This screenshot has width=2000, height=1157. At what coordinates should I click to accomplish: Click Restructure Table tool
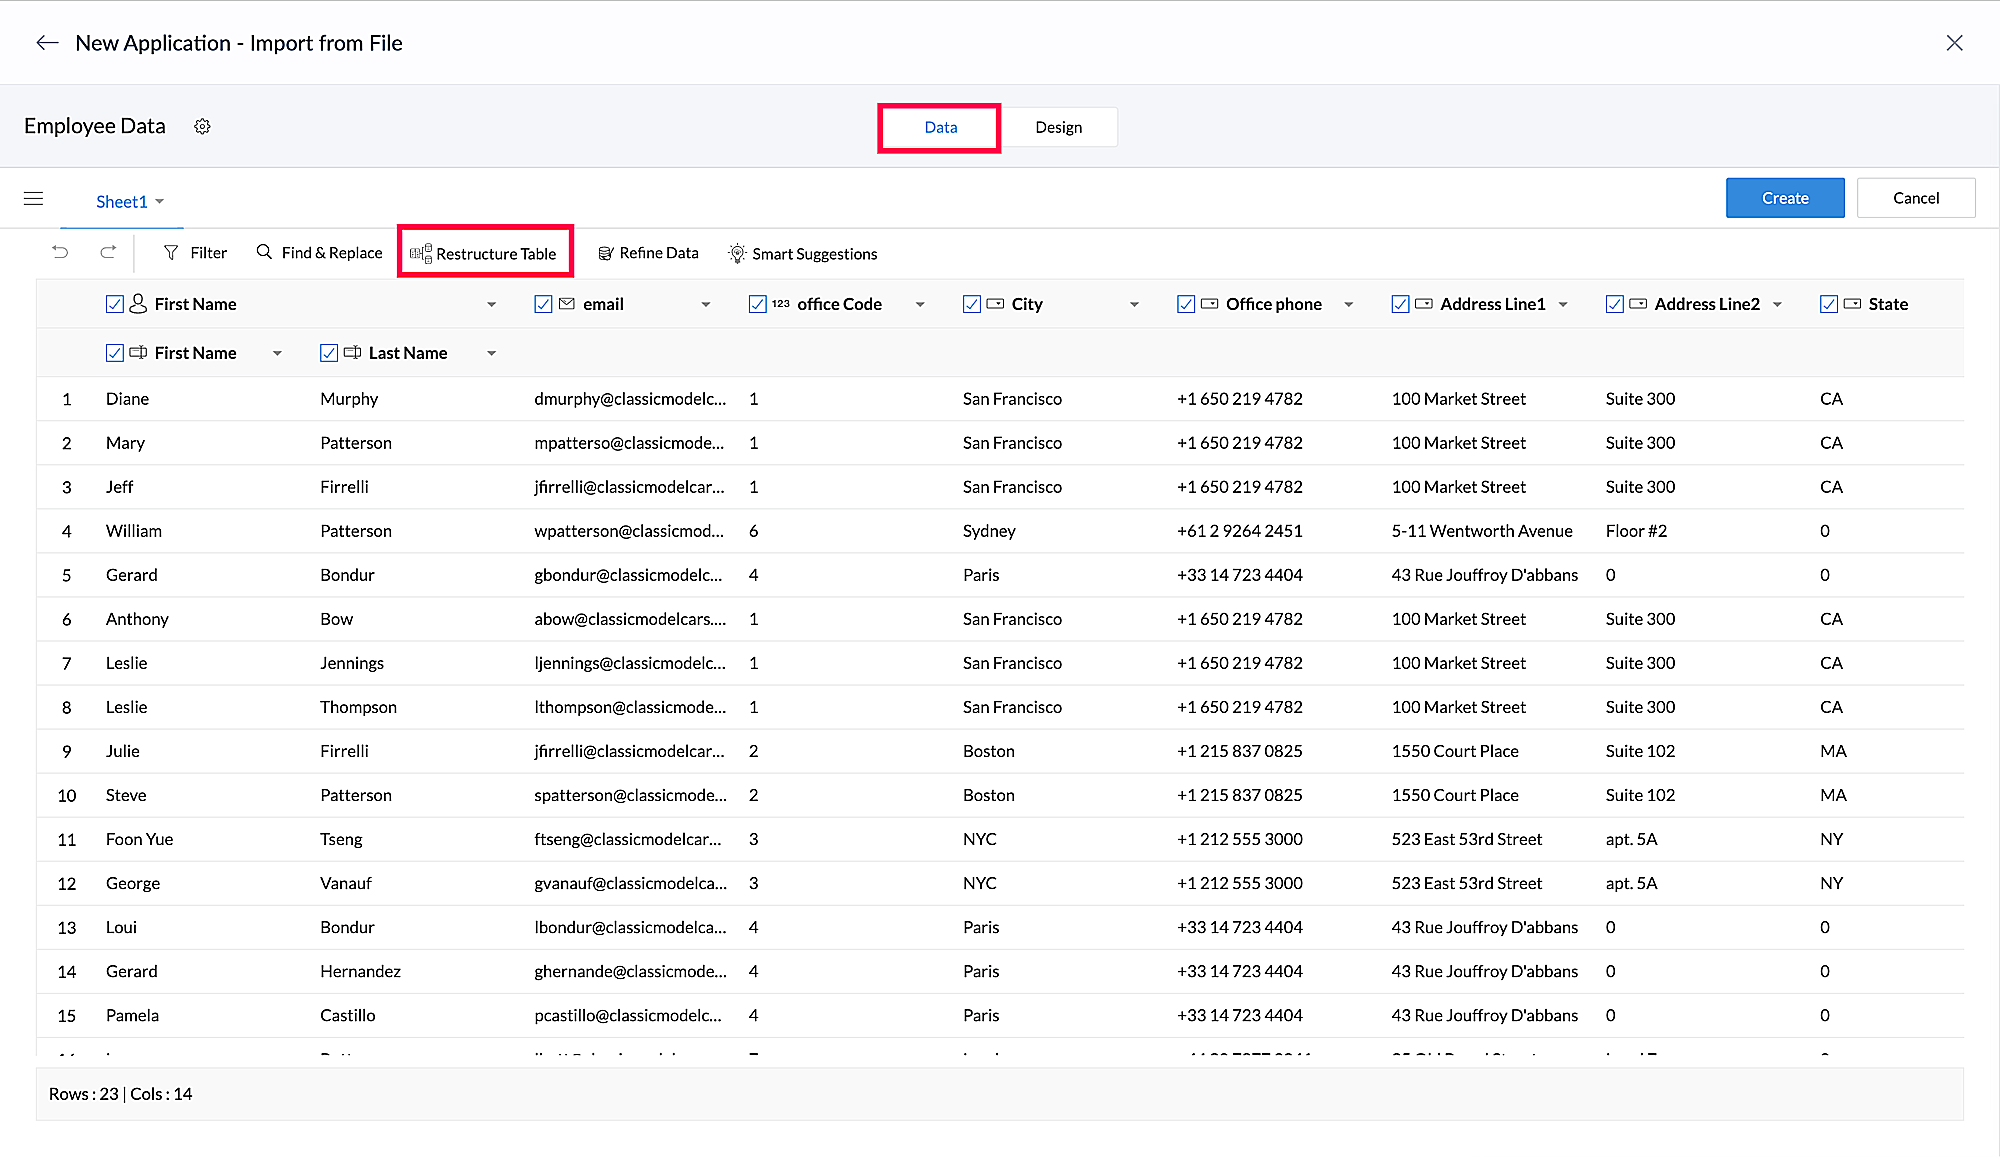[484, 254]
